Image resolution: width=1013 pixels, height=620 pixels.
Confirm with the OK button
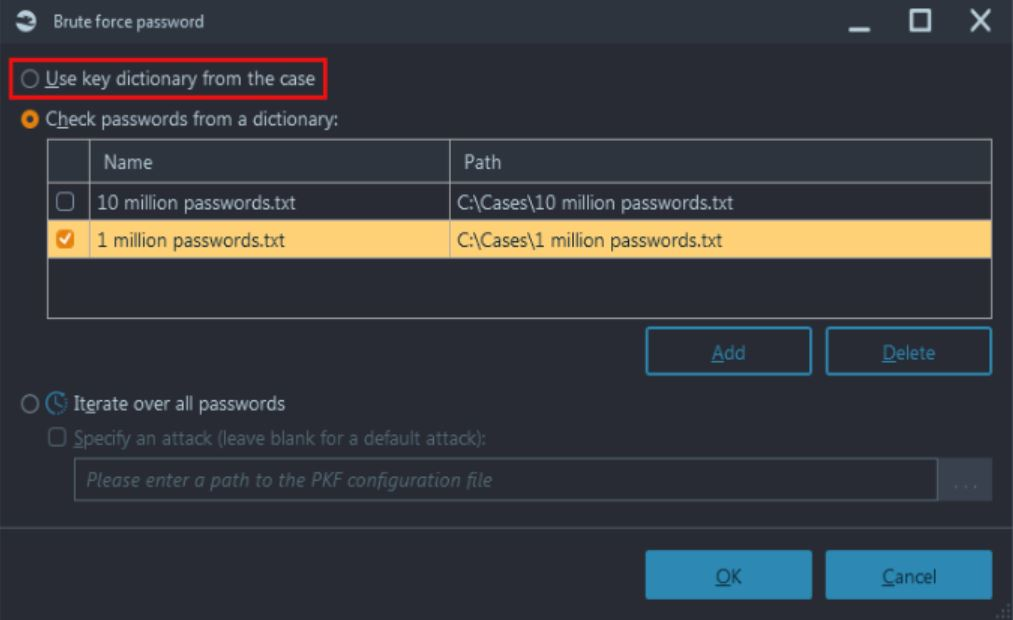click(728, 576)
